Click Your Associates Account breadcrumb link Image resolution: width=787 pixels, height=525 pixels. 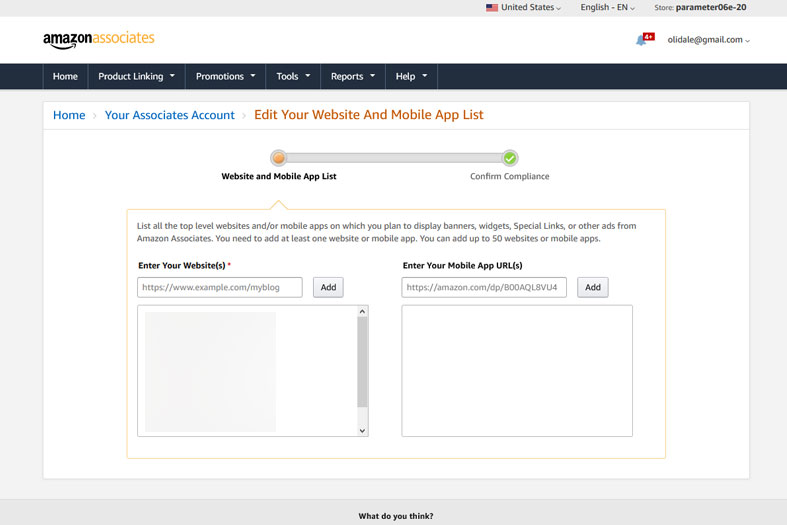(169, 115)
